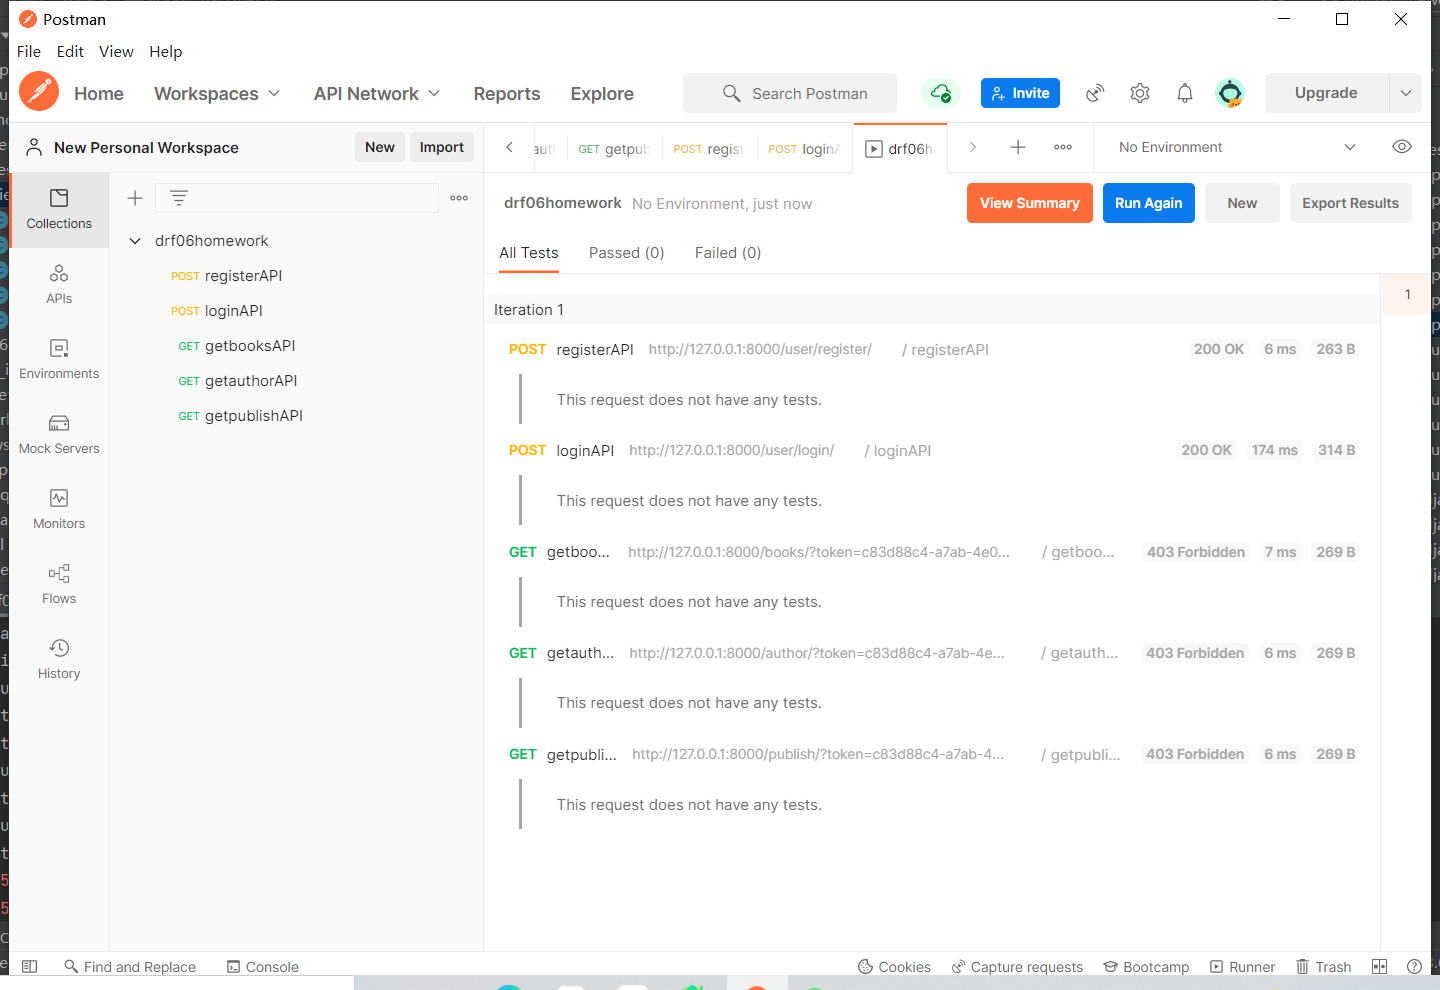This screenshot has height=990, width=1440.
Task: Open the Environments sidebar panel
Action: tap(59, 360)
